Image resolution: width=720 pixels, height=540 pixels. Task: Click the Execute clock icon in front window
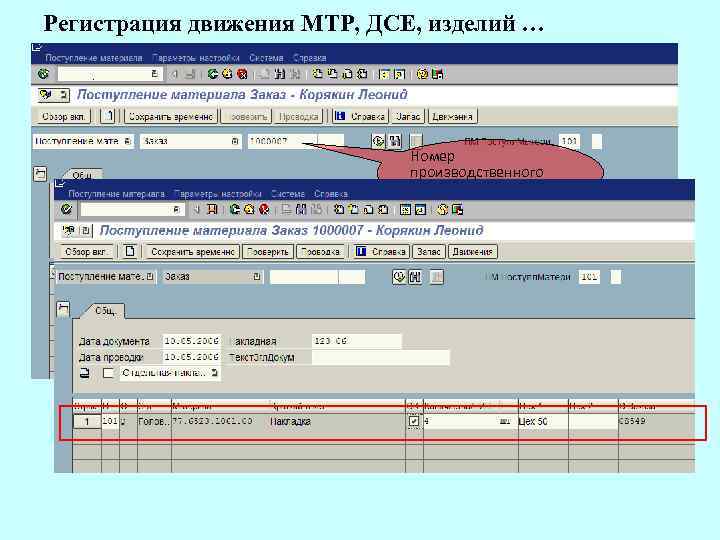click(399, 277)
